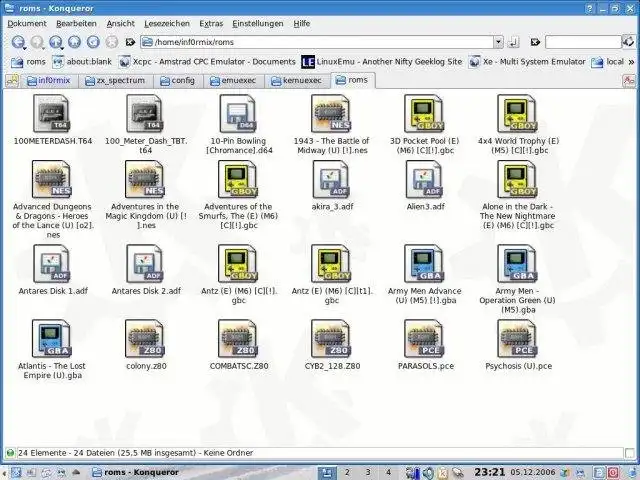Open the about:blank bookmark

pyautogui.click(x=82, y=62)
